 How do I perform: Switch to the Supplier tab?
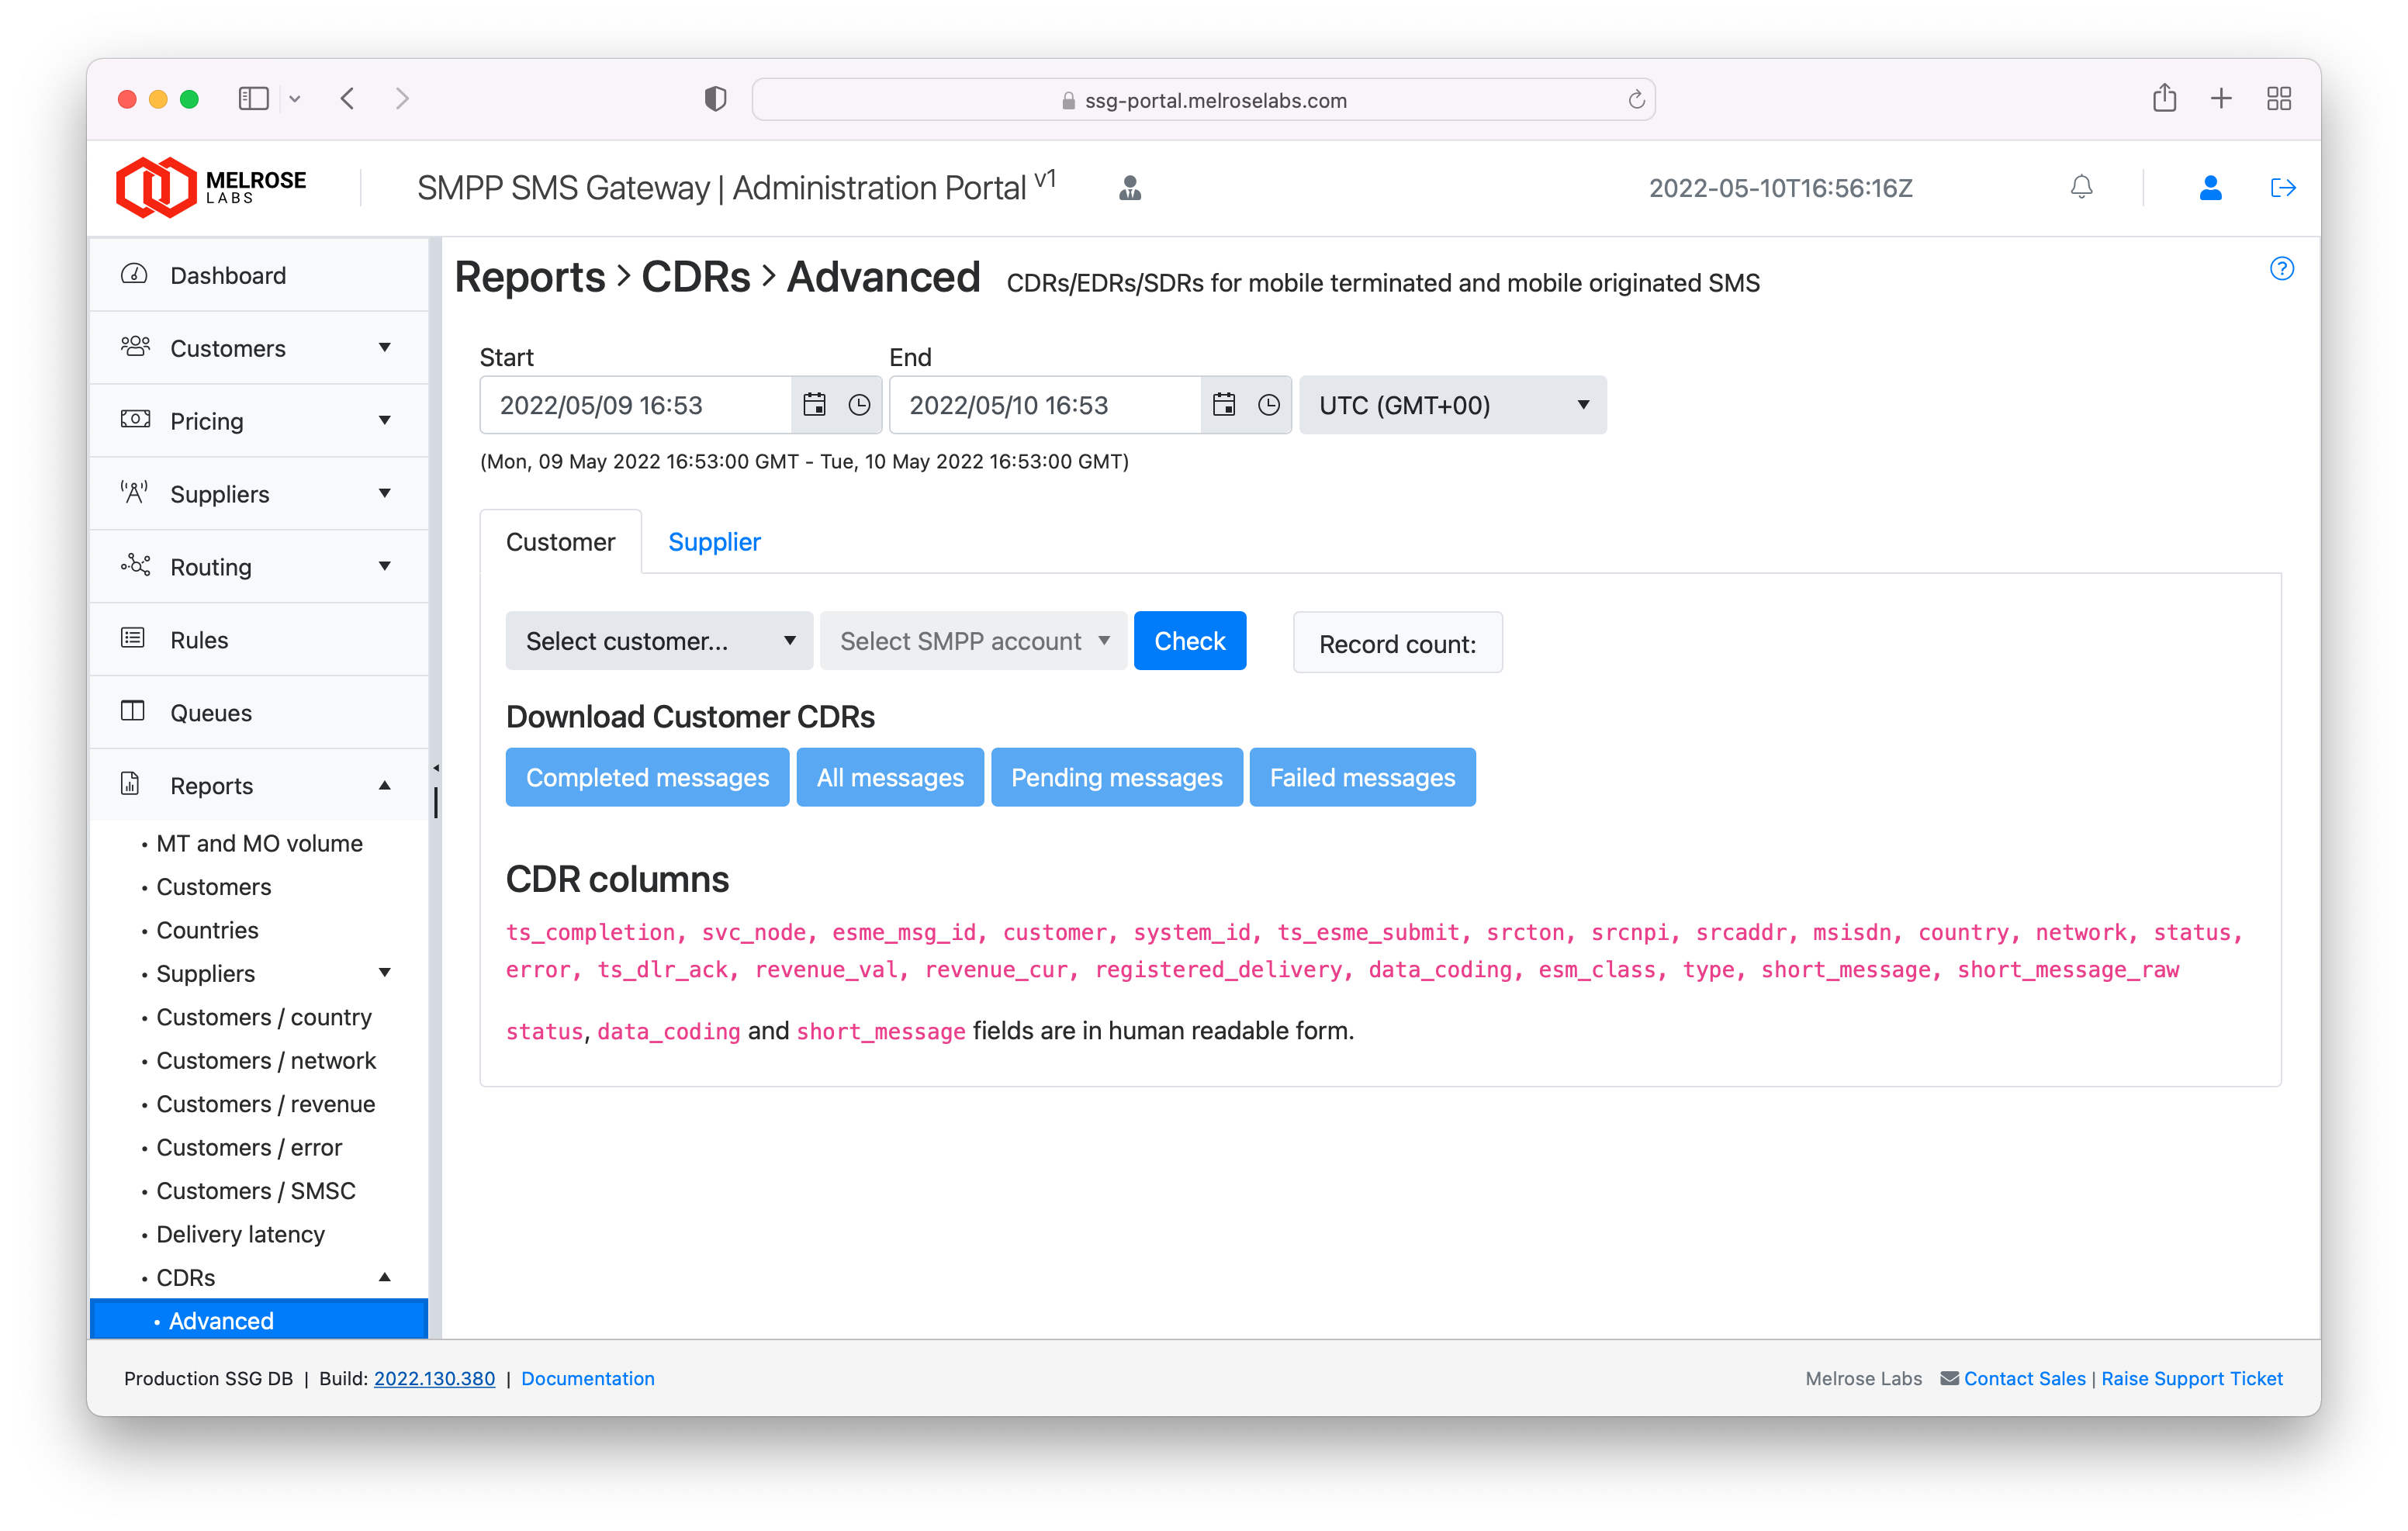coord(714,541)
